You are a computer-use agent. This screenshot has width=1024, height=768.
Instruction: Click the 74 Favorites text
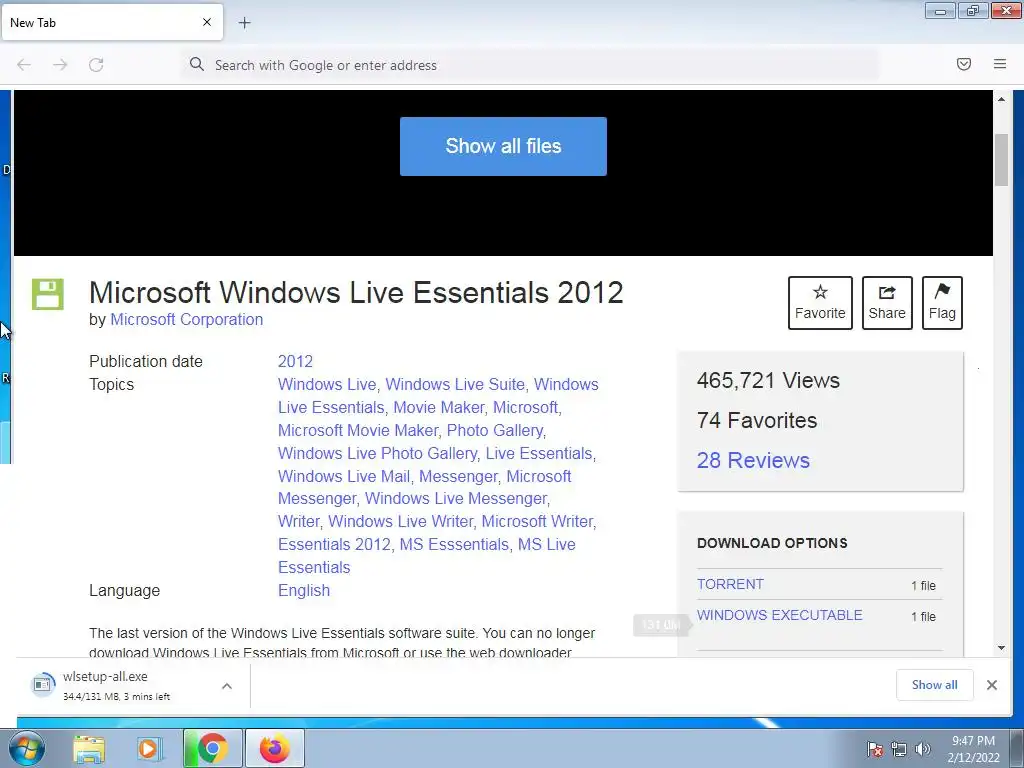click(756, 420)
